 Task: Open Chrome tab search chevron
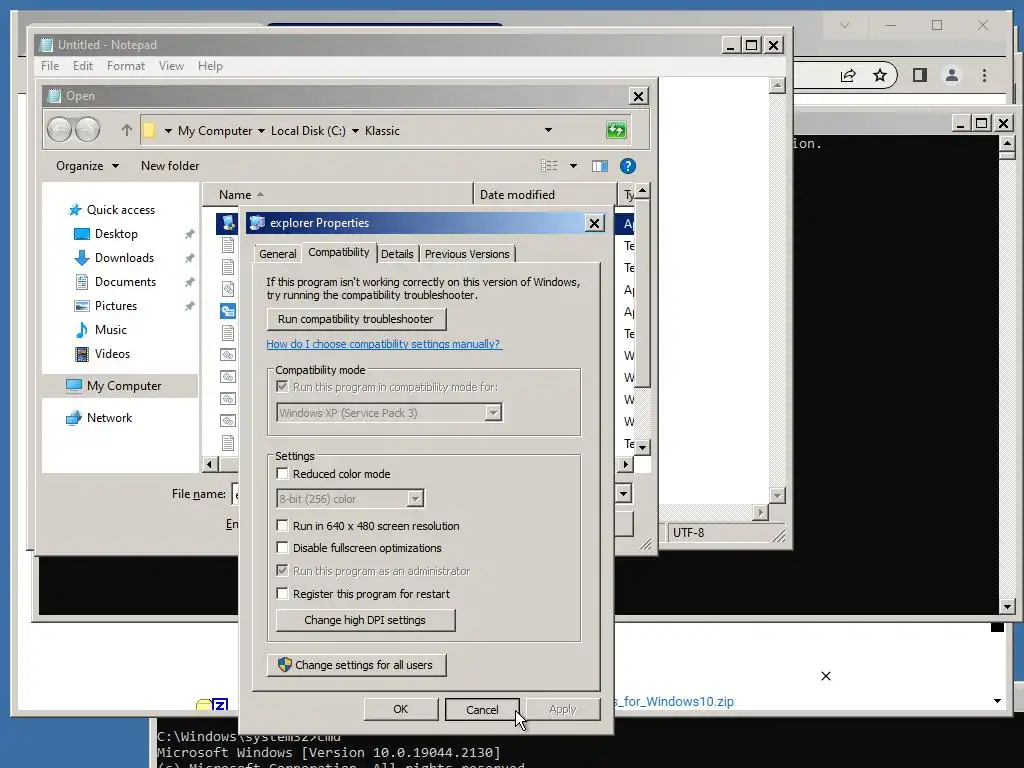point(844,25)
